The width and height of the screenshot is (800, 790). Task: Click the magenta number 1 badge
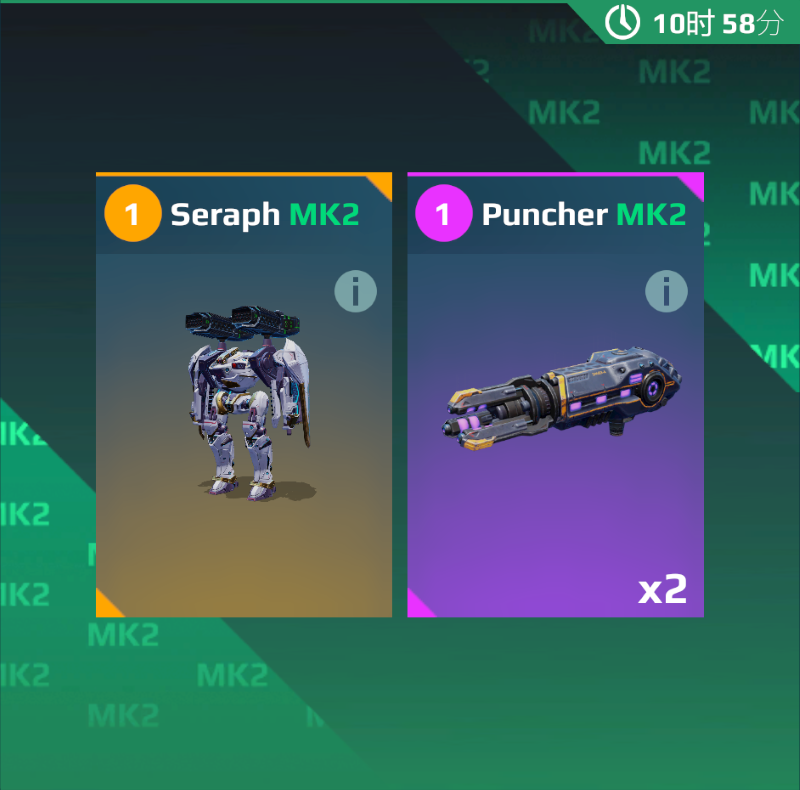[x=443, y=213]
